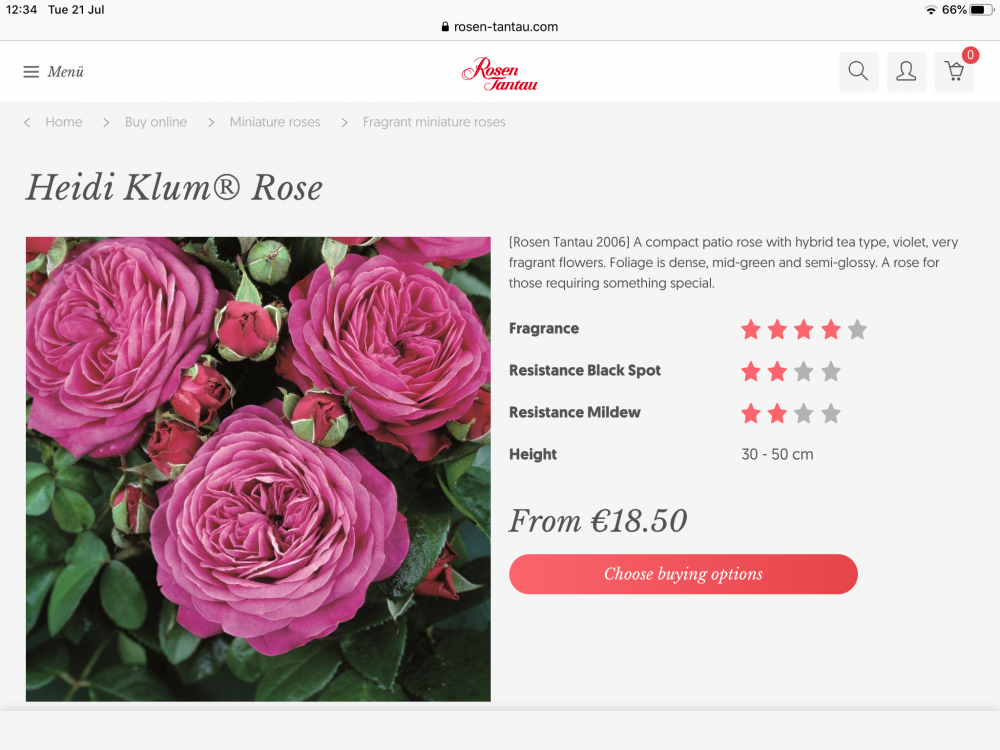Click the 30 - 50 cm height value

pyautogui.click(x=777, y=454)
